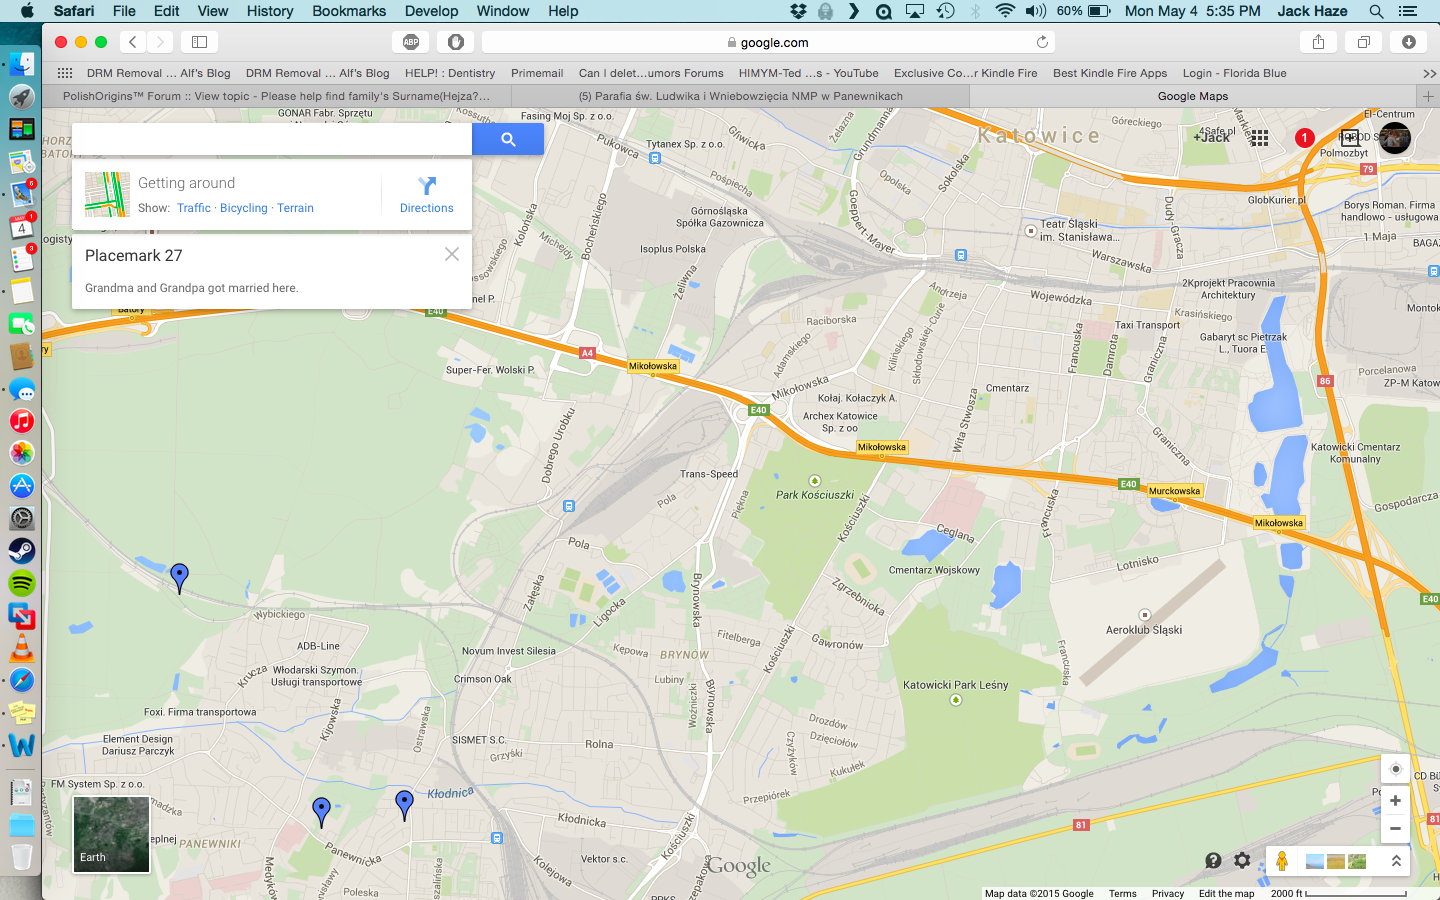Image resolution: width=1440 pixels, height=900 pixels.
Task: Open Spotlight search in menu bar
Action: coord(1376,11)
